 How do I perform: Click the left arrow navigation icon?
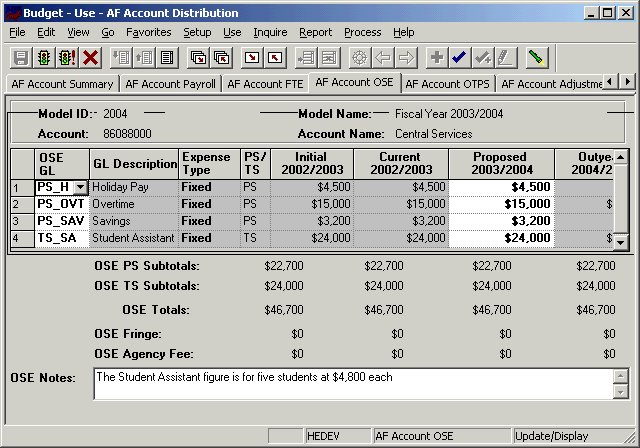[x=382, y=58]
